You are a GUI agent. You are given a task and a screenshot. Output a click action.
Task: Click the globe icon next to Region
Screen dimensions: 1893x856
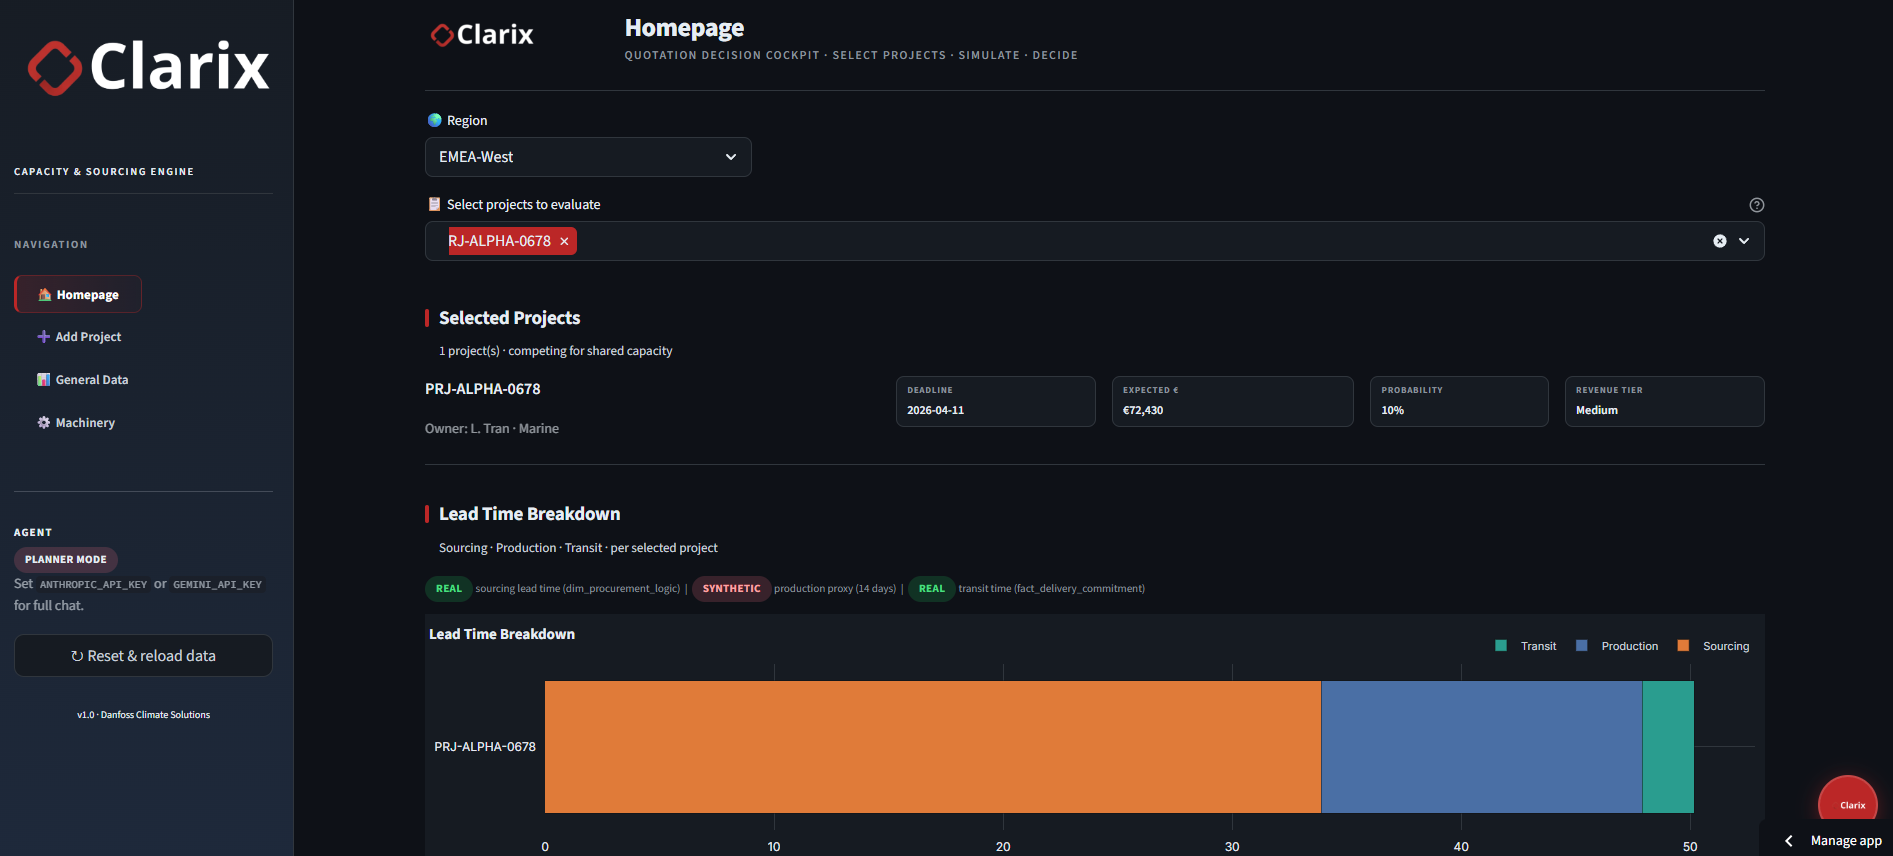pyautogui.click(x=435, y=120)
